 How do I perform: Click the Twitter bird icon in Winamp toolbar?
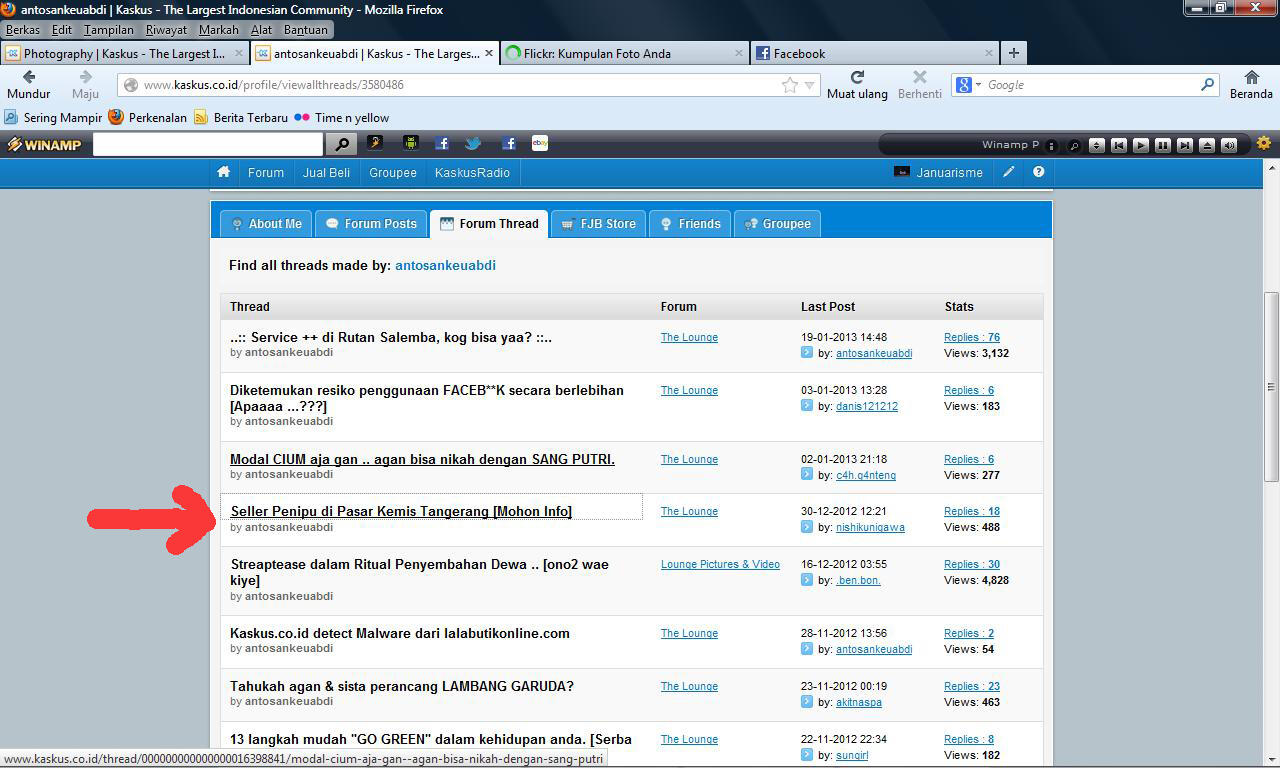coord(473,144)
